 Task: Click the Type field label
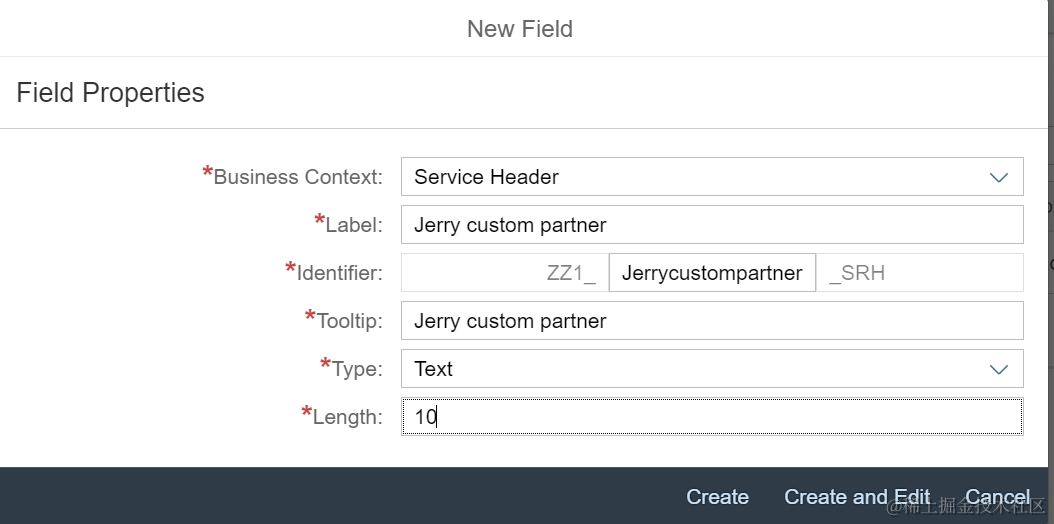tap(357, 369)
